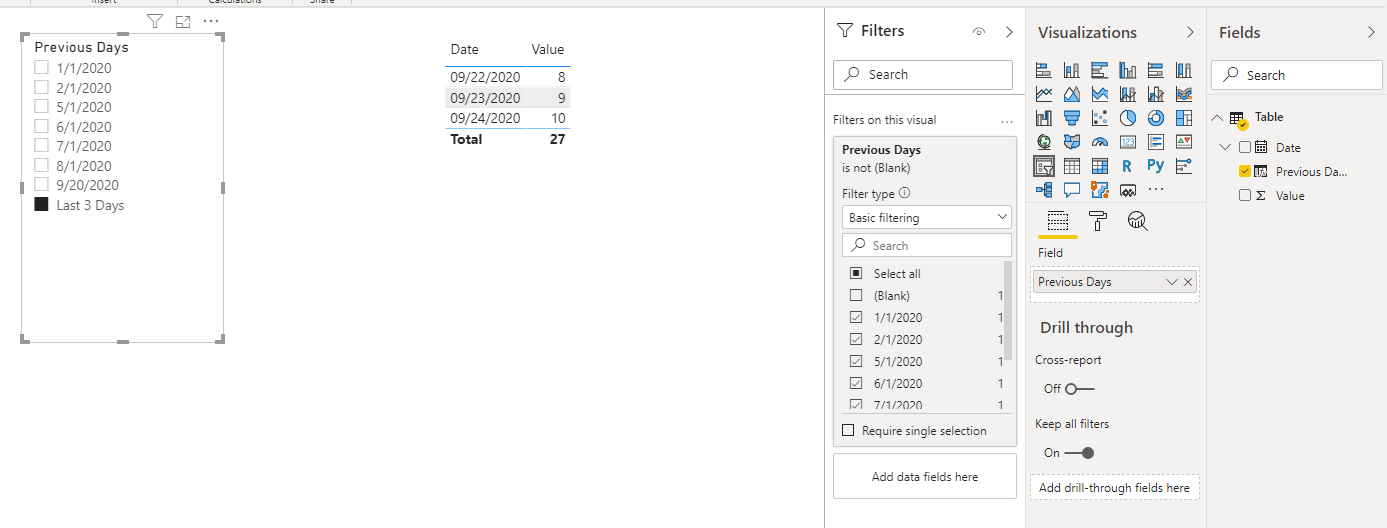Select the Waterfall chart visual
The image size is (1387, 528).
pyautogui.click(x=1044, y=118)
